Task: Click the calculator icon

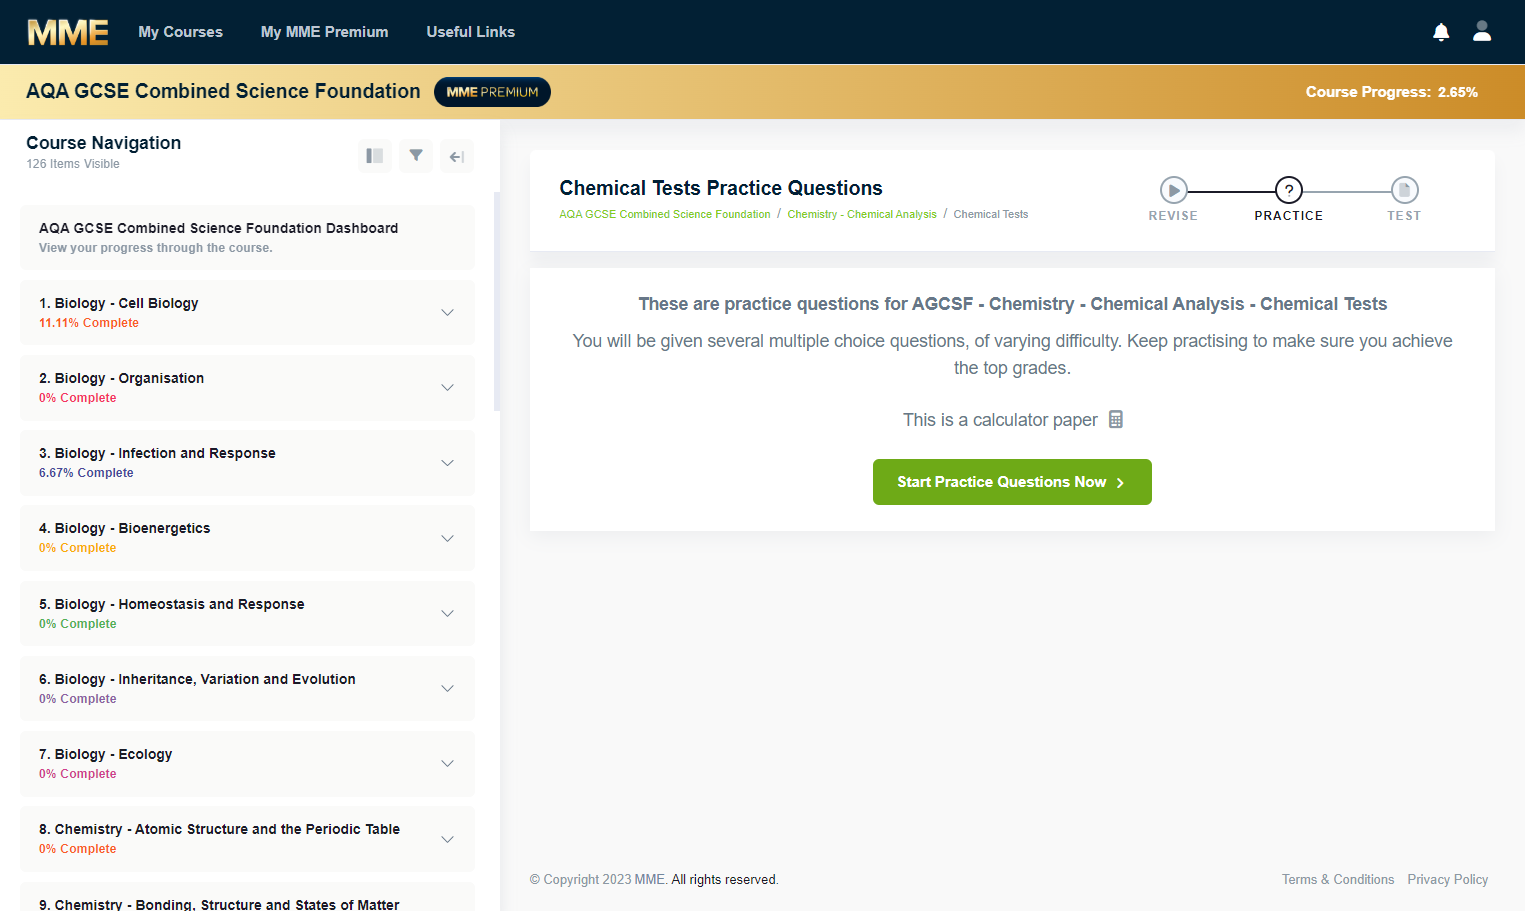Action: point(1116,419)
